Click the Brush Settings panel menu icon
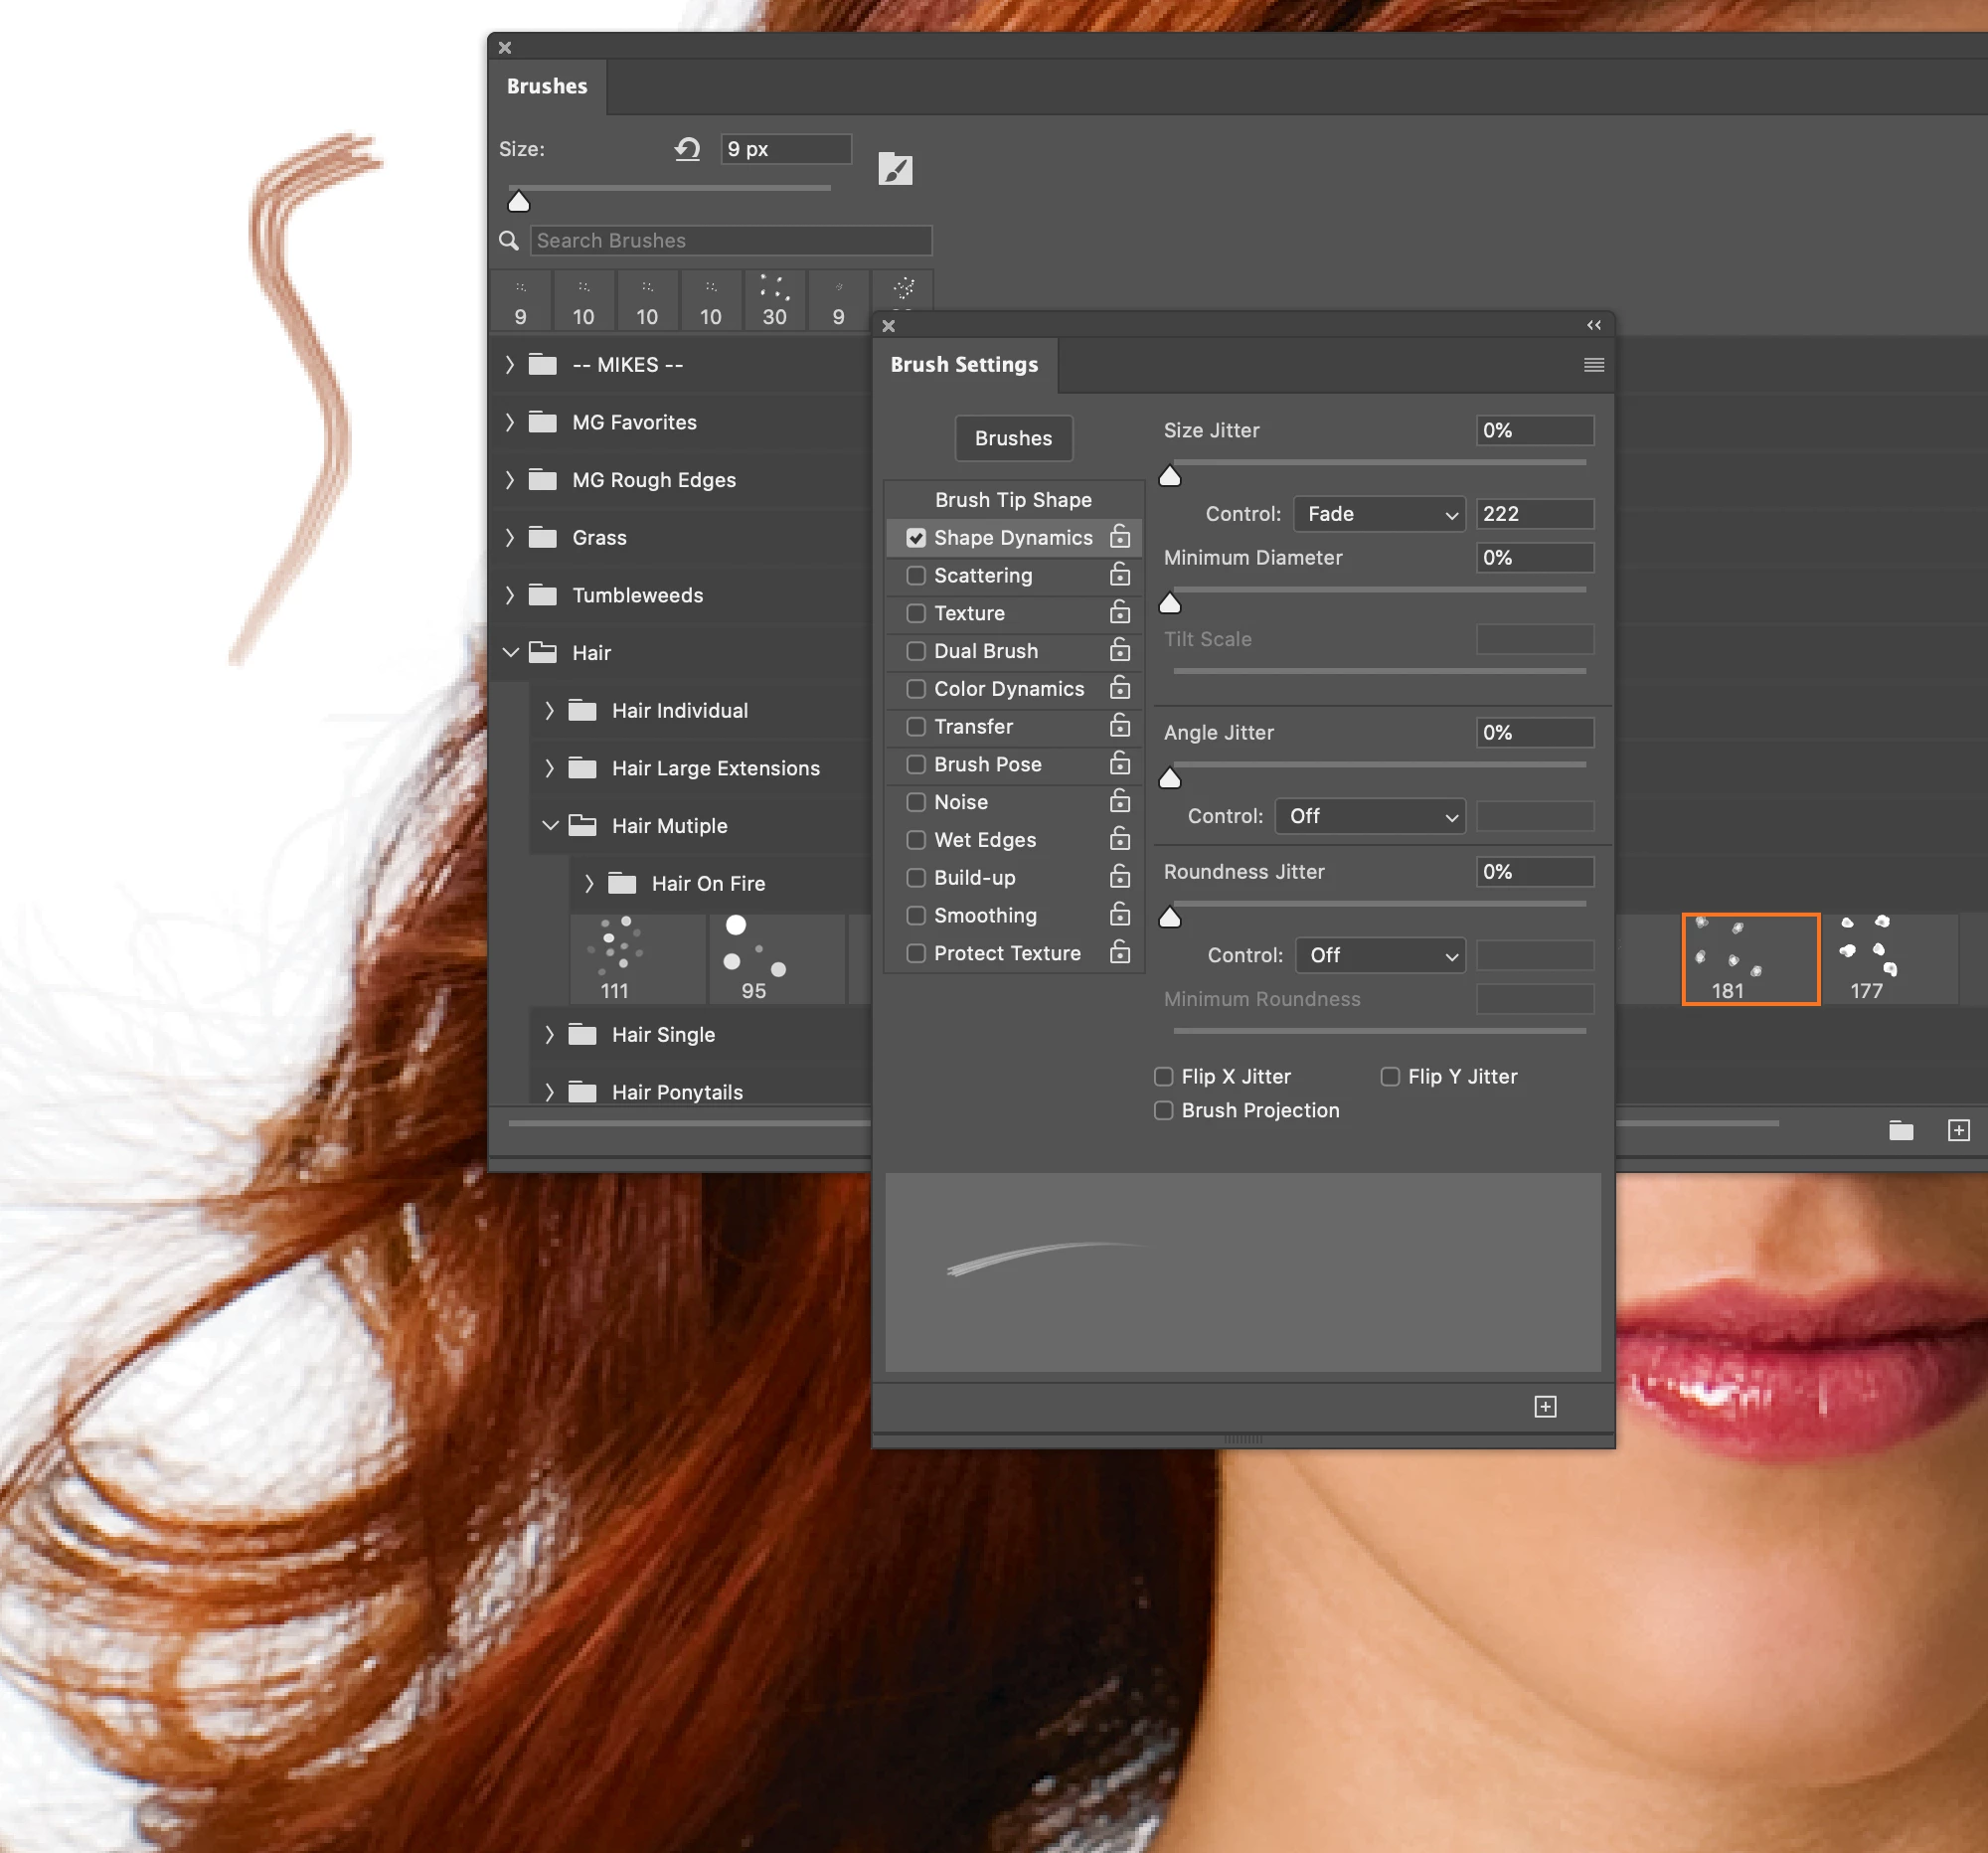The height and width of the screenshot is (1853, 1988). (1594, 365)
